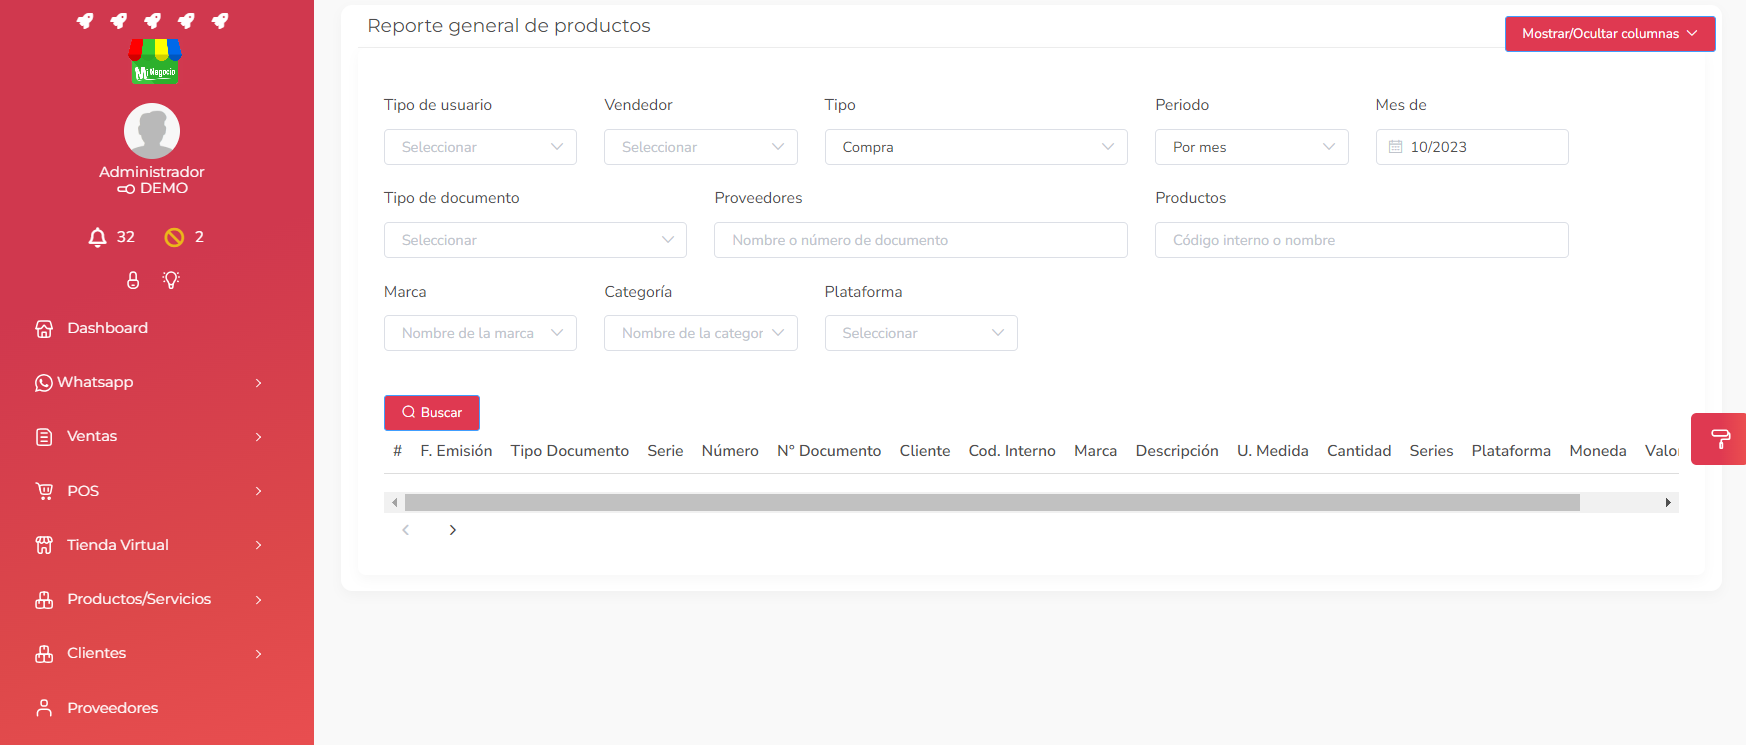This screenshot has width=1746, height=745.
Task: Click the Cod. Interno column header
Action: coord(1012,451)
